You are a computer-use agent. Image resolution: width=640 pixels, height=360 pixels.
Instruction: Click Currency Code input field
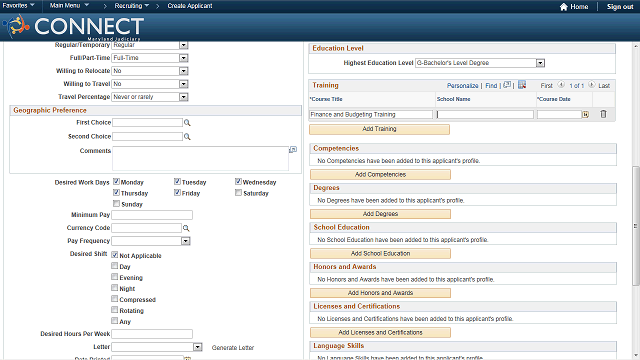click(x=147, y=228)
